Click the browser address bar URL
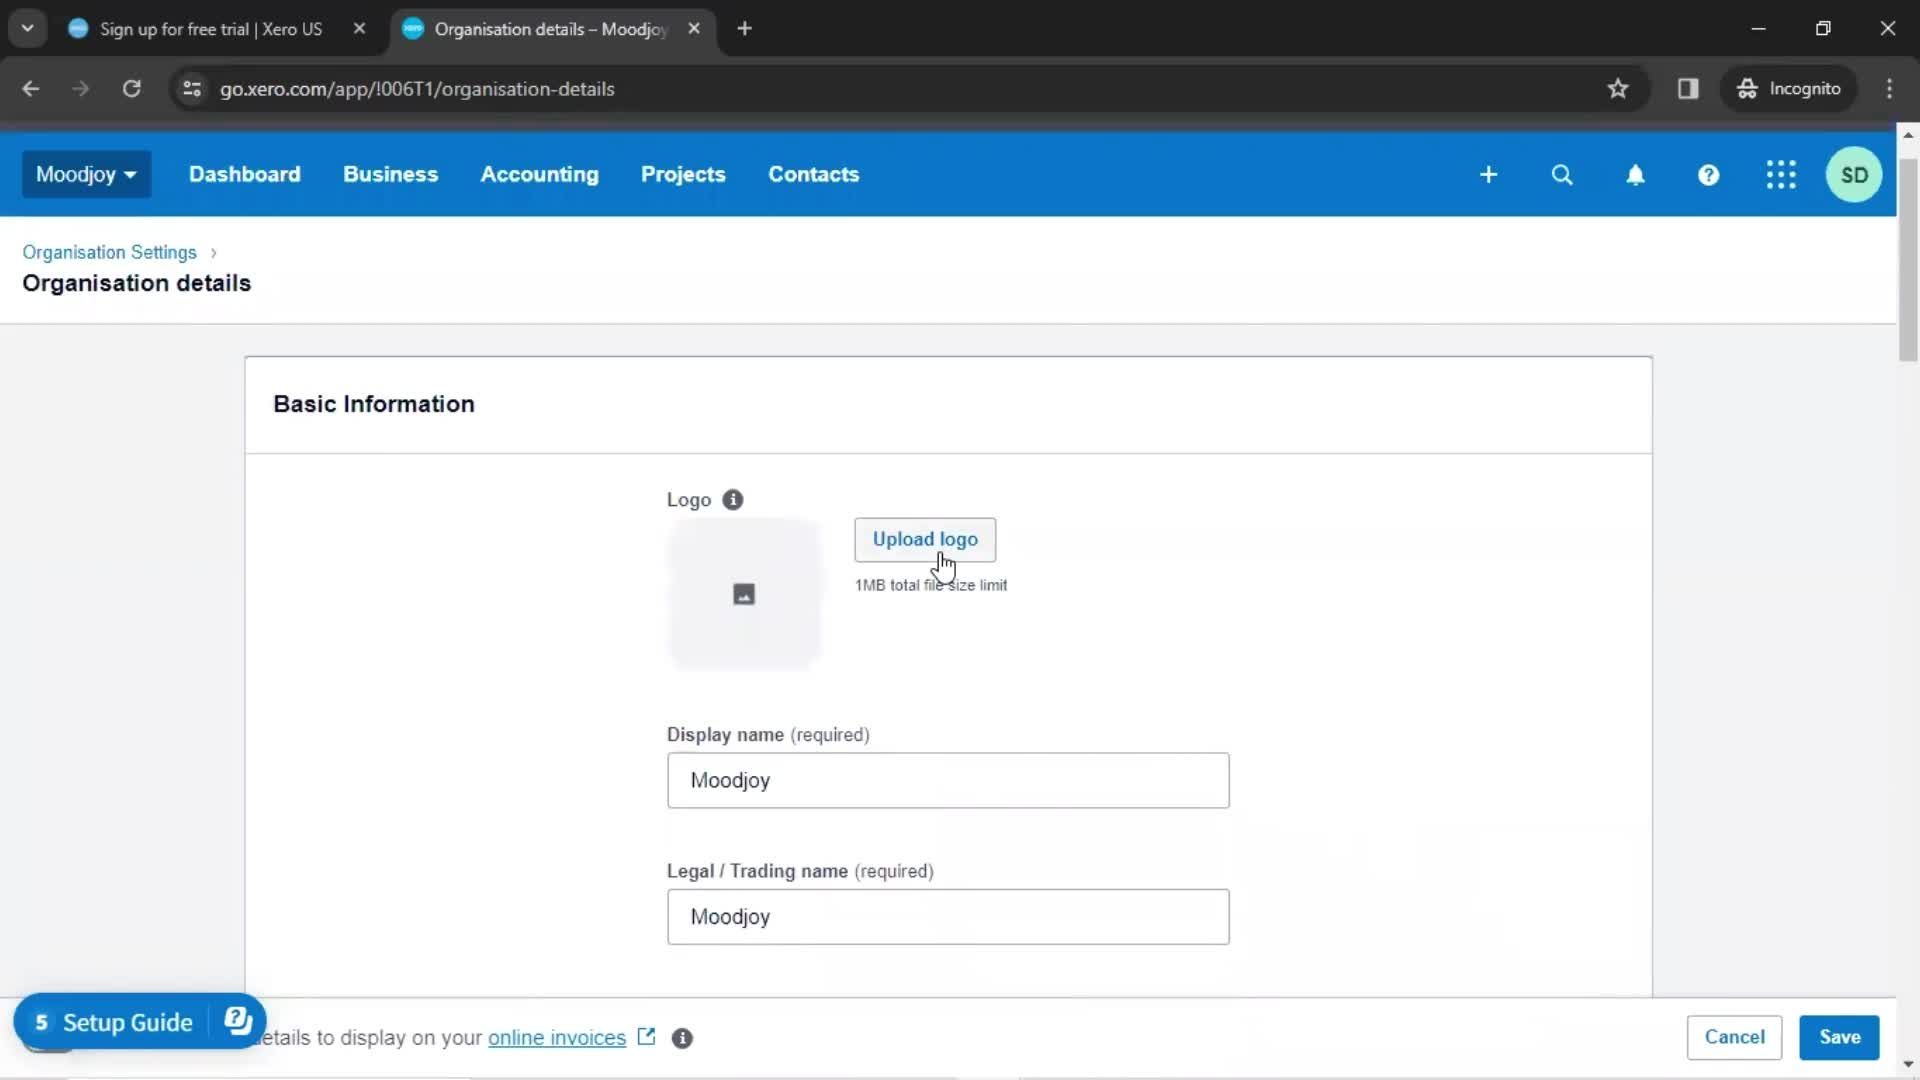 (x=417, y=89)
